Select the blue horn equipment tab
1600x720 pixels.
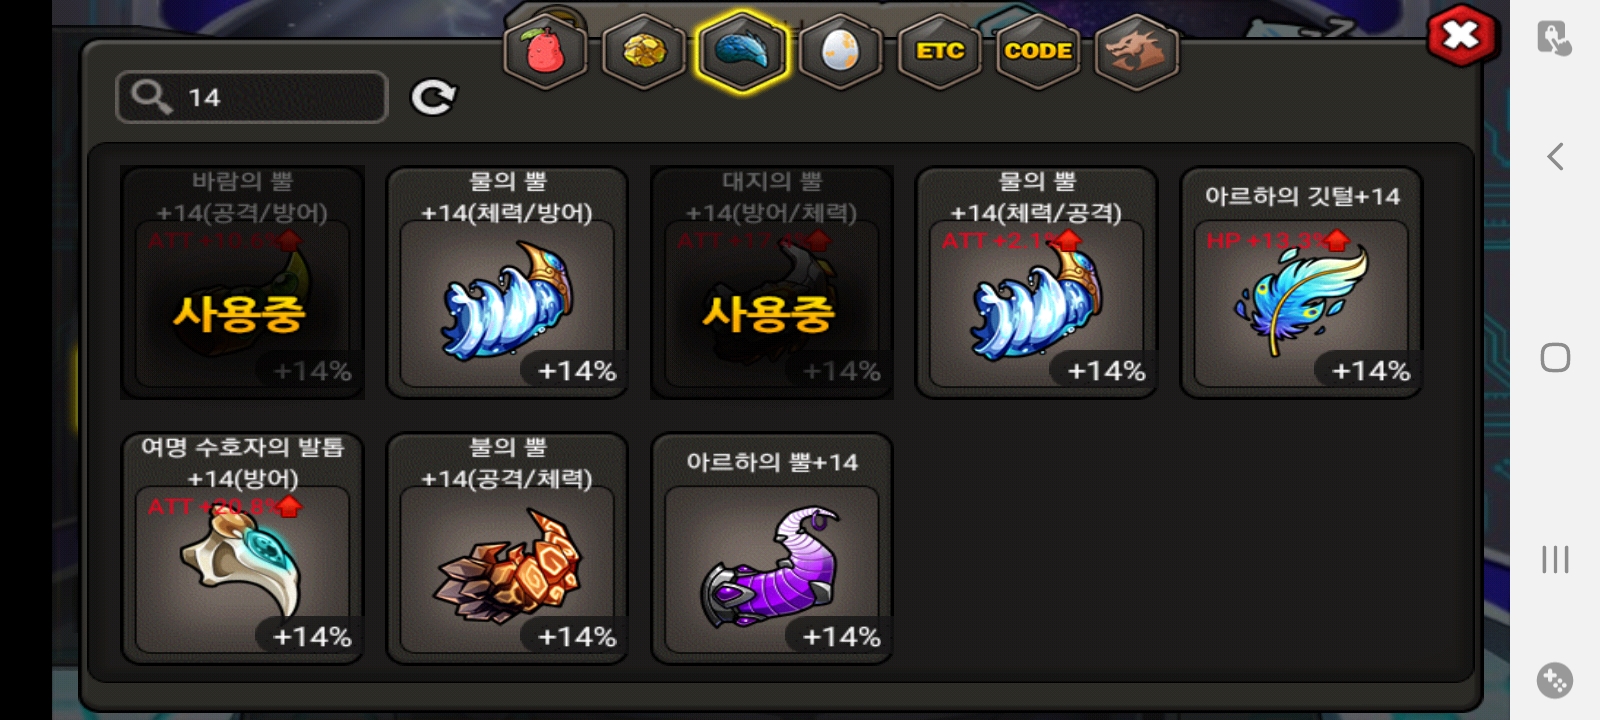pyautogui.click(x=743, y=51)
